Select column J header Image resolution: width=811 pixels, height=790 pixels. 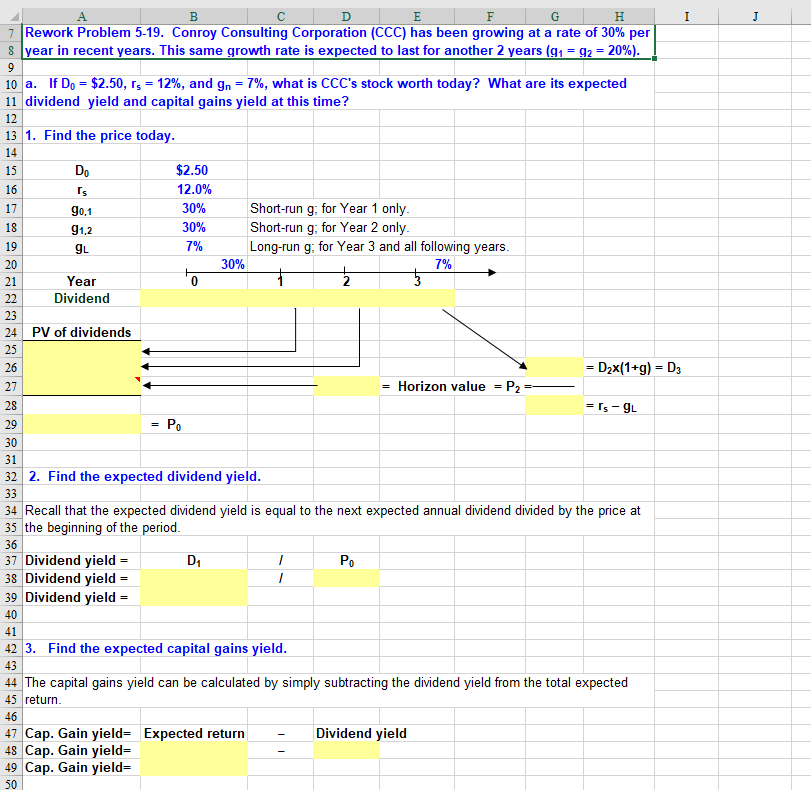click(755, 17)
